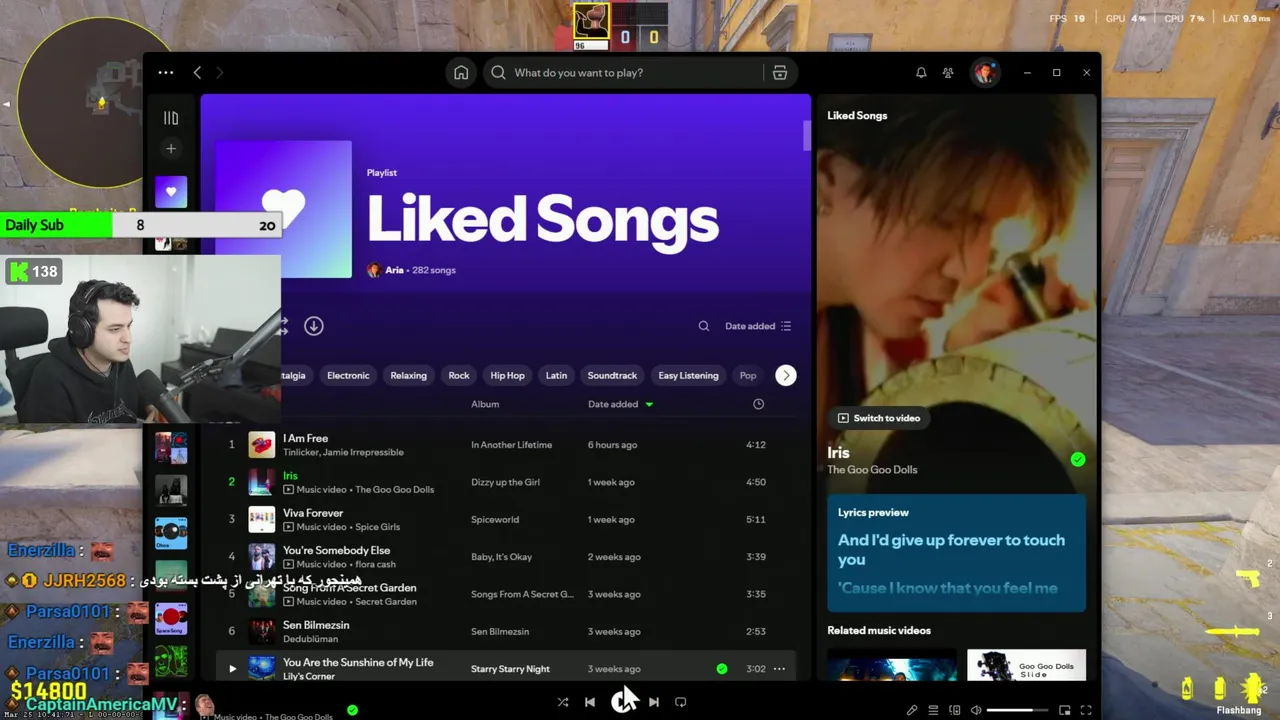Mute the volume speaker icon
The height and width of the screenshot is (720, 1280).
point(976,710)
